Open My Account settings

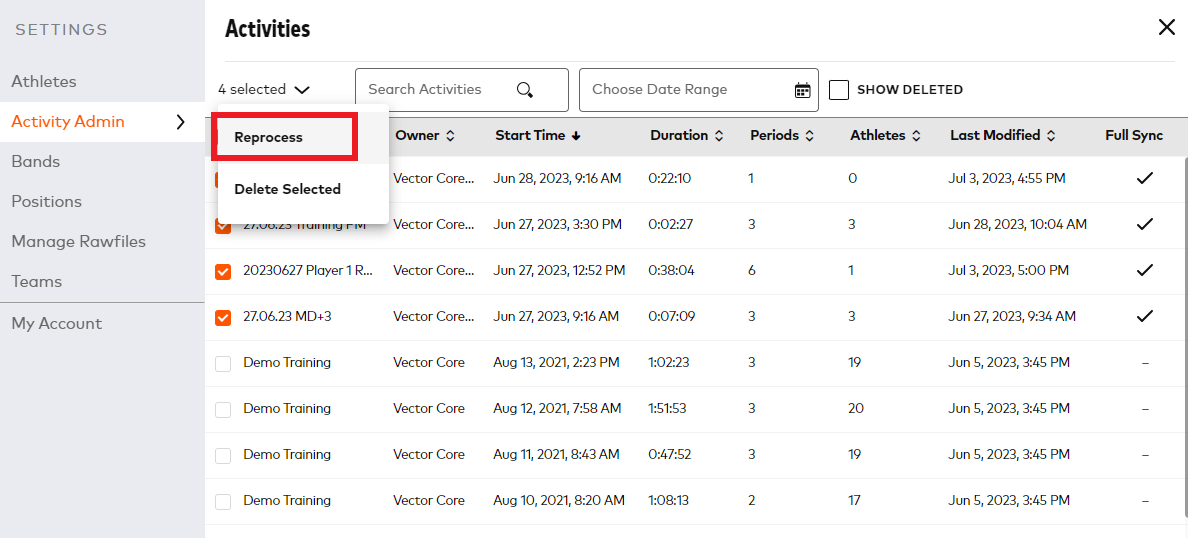tap(57, 324)
